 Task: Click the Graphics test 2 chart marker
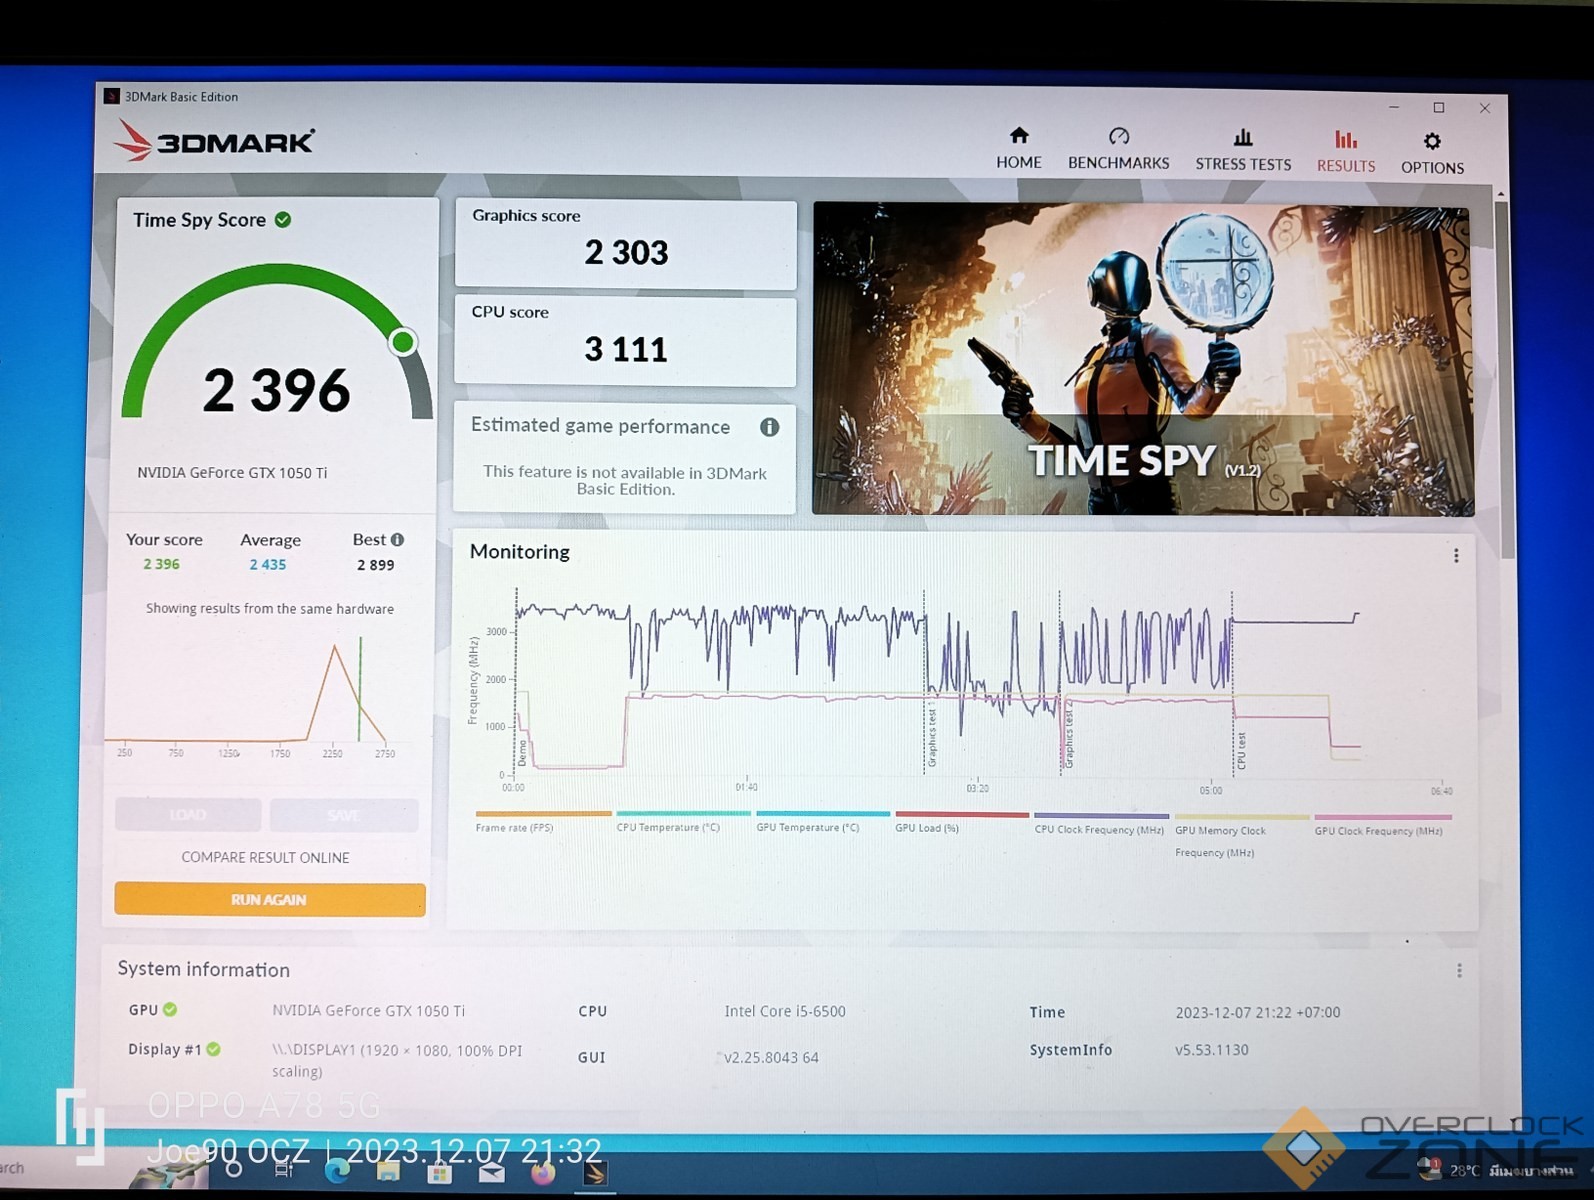click(x=1068, y=734)
